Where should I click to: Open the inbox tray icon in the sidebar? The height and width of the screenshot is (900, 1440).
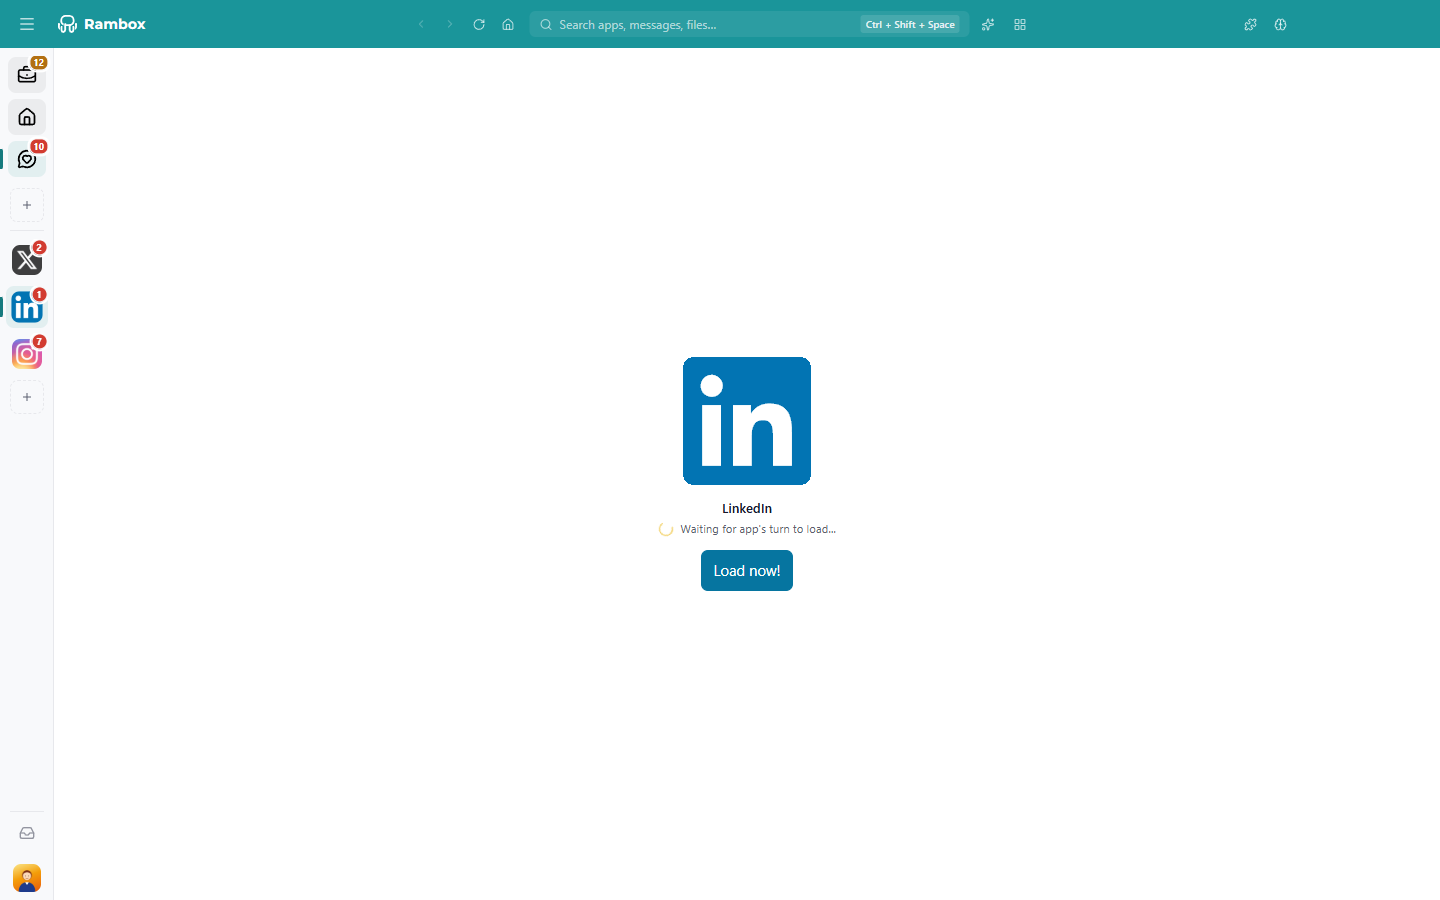(x=27, y=833)
